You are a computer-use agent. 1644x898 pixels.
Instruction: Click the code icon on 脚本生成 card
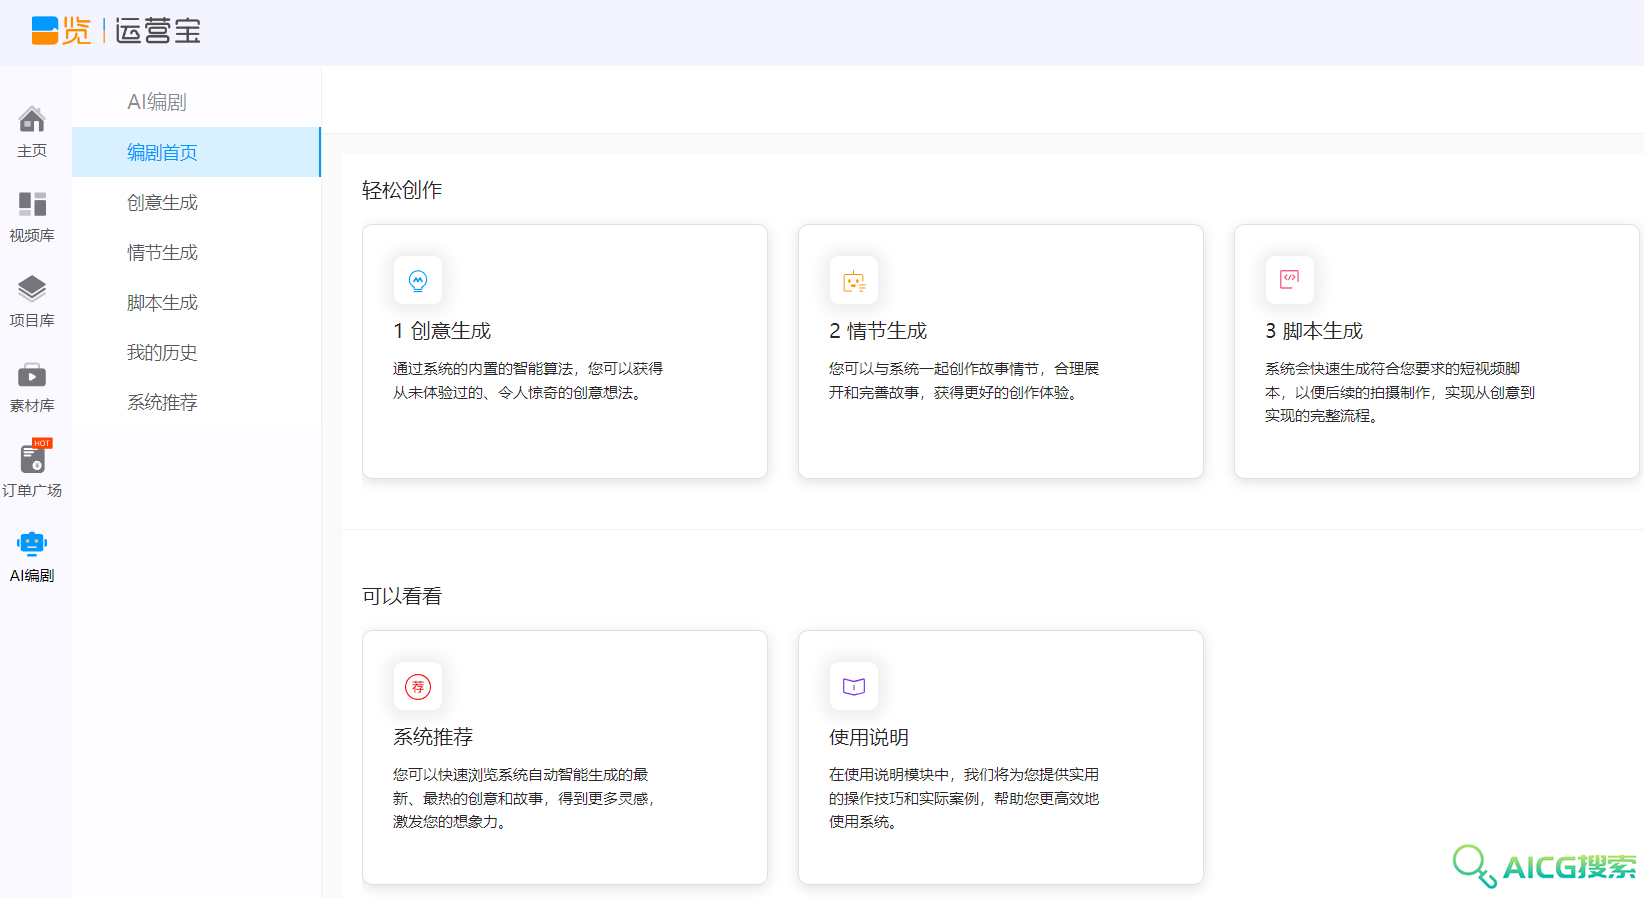(x=1290, y=280)
